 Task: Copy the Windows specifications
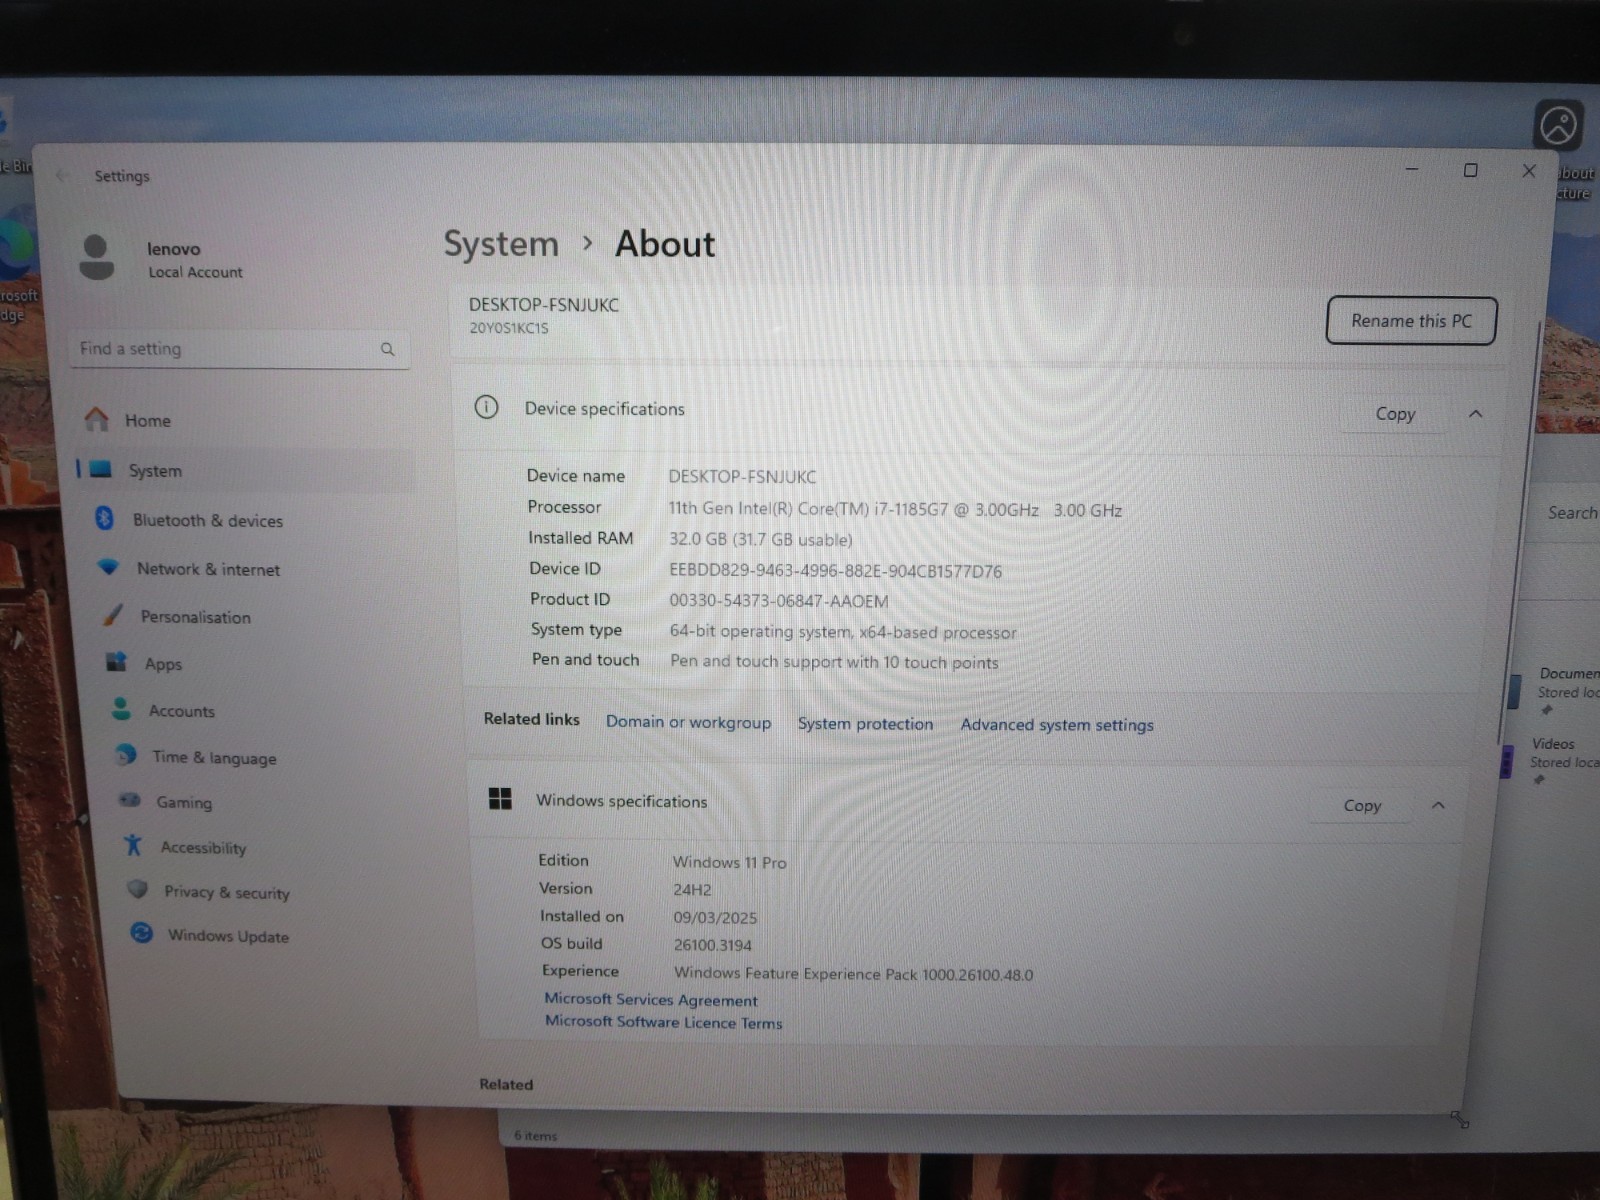(x=1362, y=805)
